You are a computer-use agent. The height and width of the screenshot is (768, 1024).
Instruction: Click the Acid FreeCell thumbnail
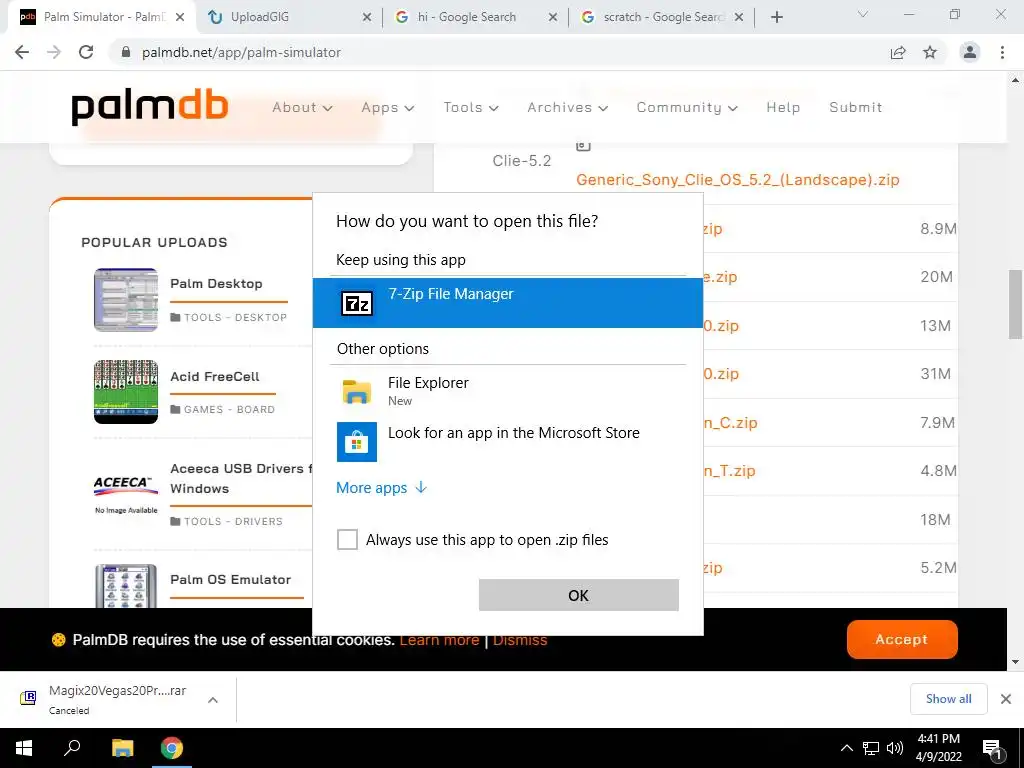click(x=125, y=392)
